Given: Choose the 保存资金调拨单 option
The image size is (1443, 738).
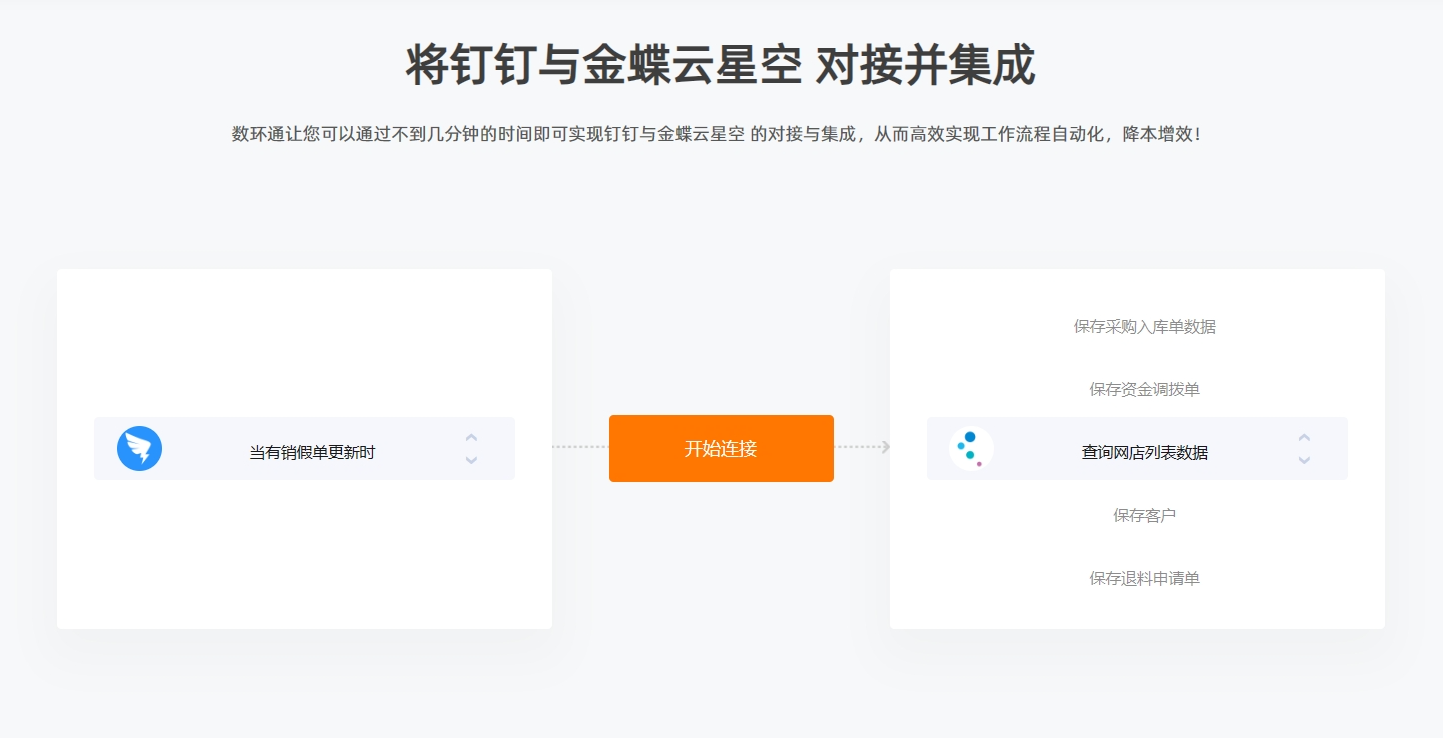Looking at the screenshot, I should (x=1145, y=389).
